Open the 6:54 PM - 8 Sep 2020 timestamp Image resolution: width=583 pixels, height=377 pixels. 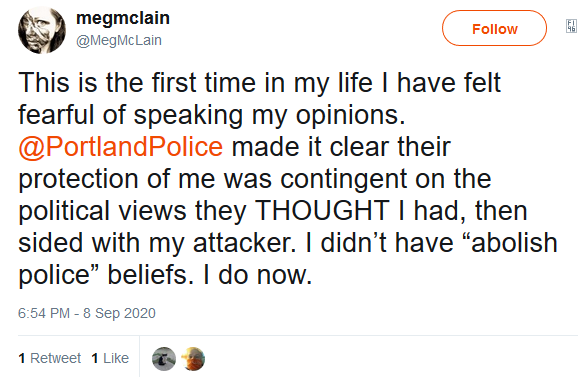87,313
